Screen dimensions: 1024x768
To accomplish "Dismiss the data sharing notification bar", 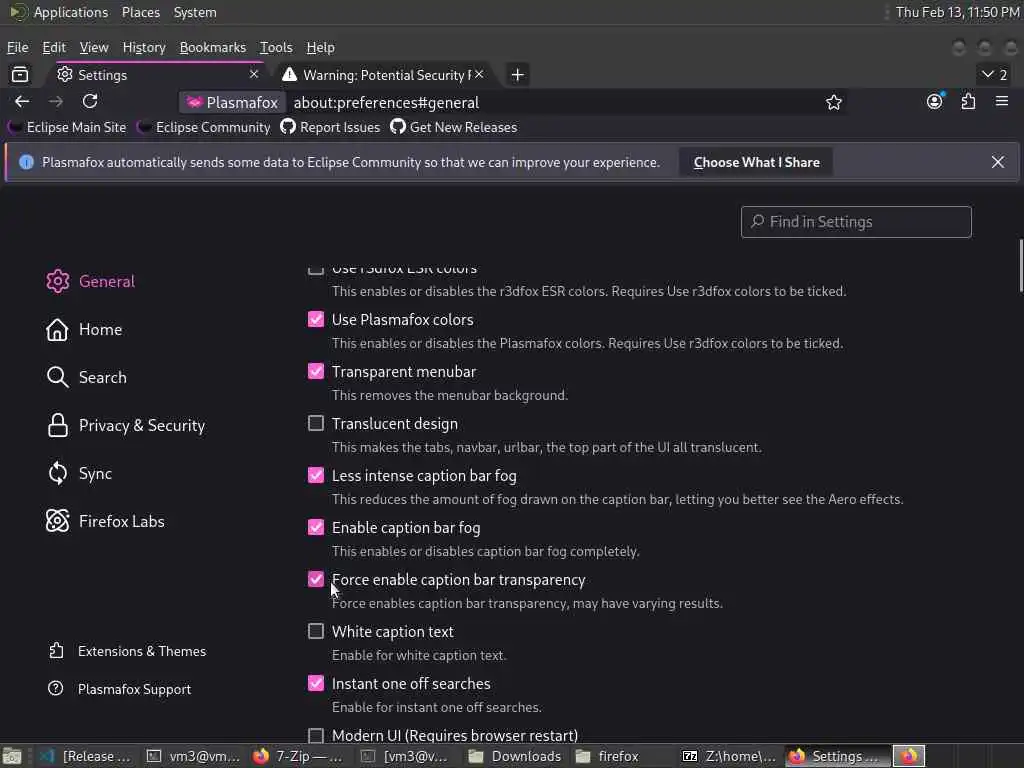I will click(998, 162).
